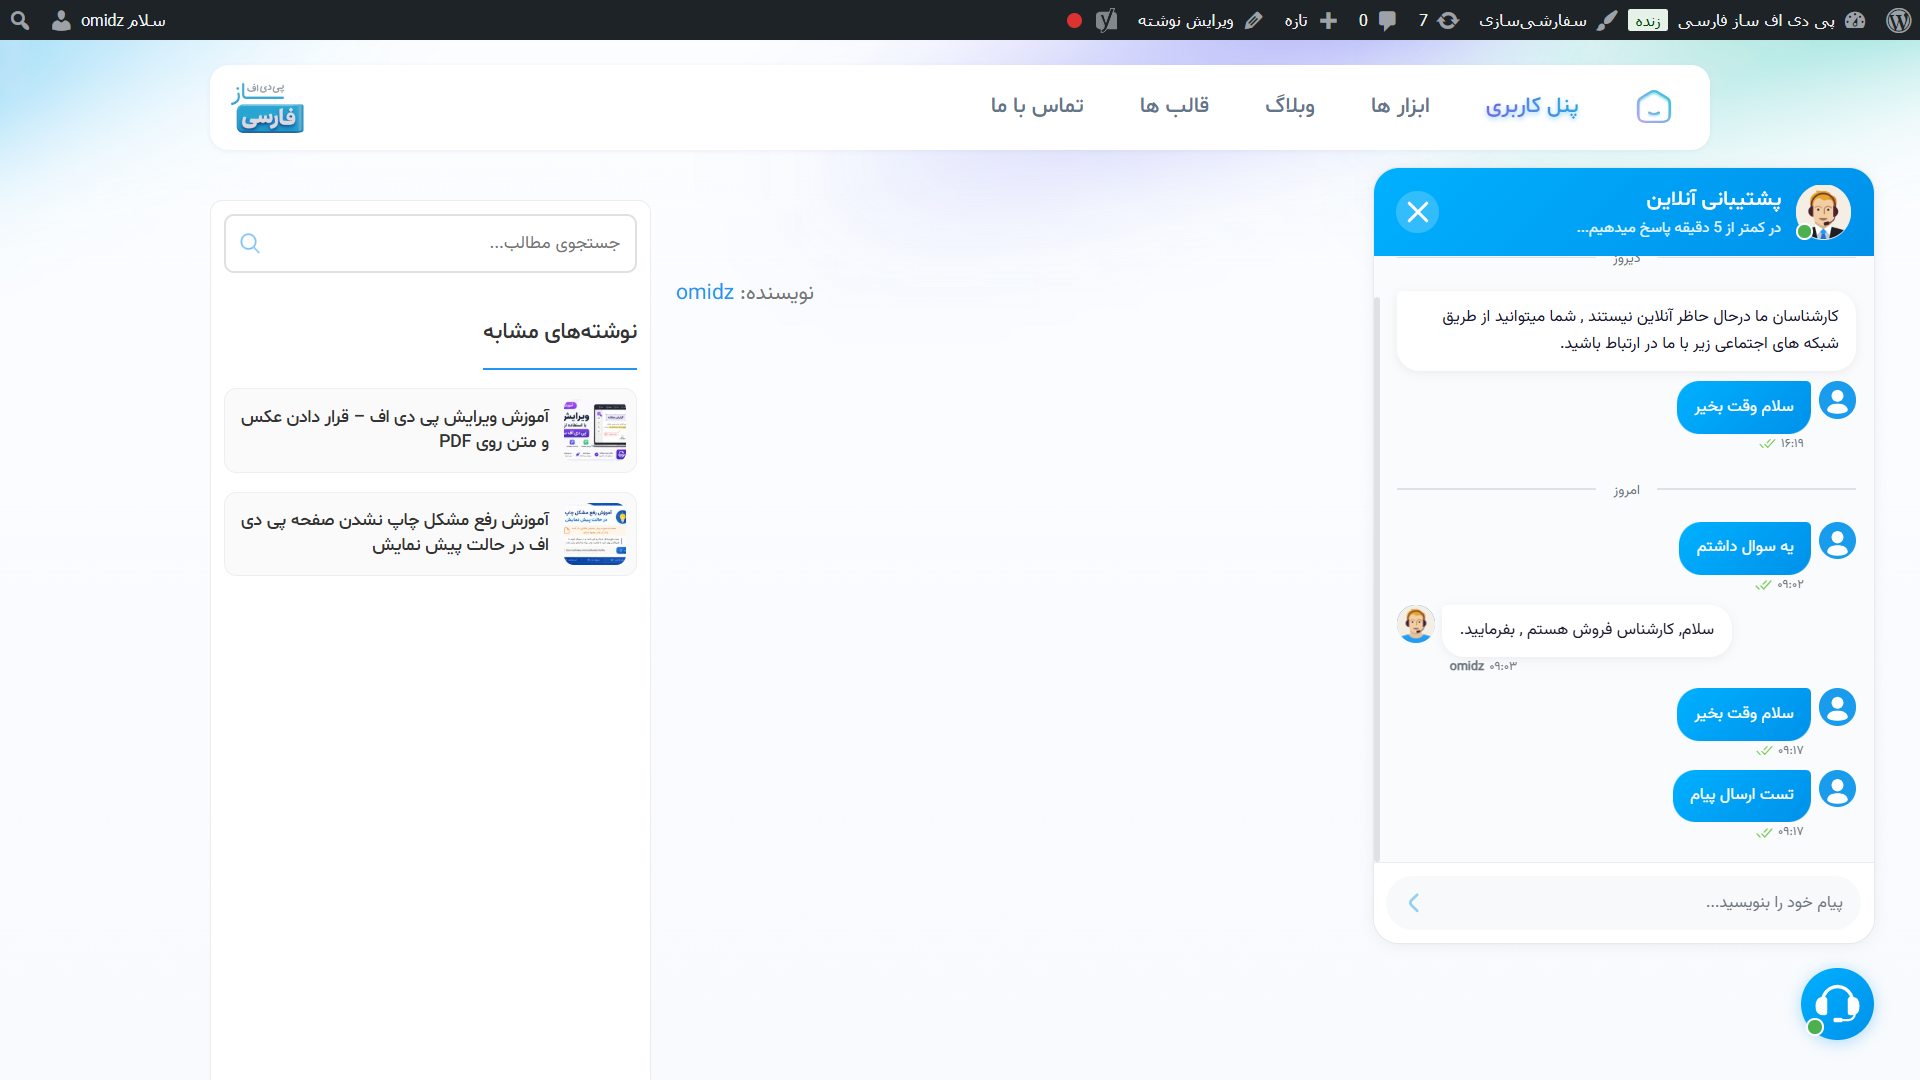
Task: Click the home icon in site navigation
Action: [1653, 106]
